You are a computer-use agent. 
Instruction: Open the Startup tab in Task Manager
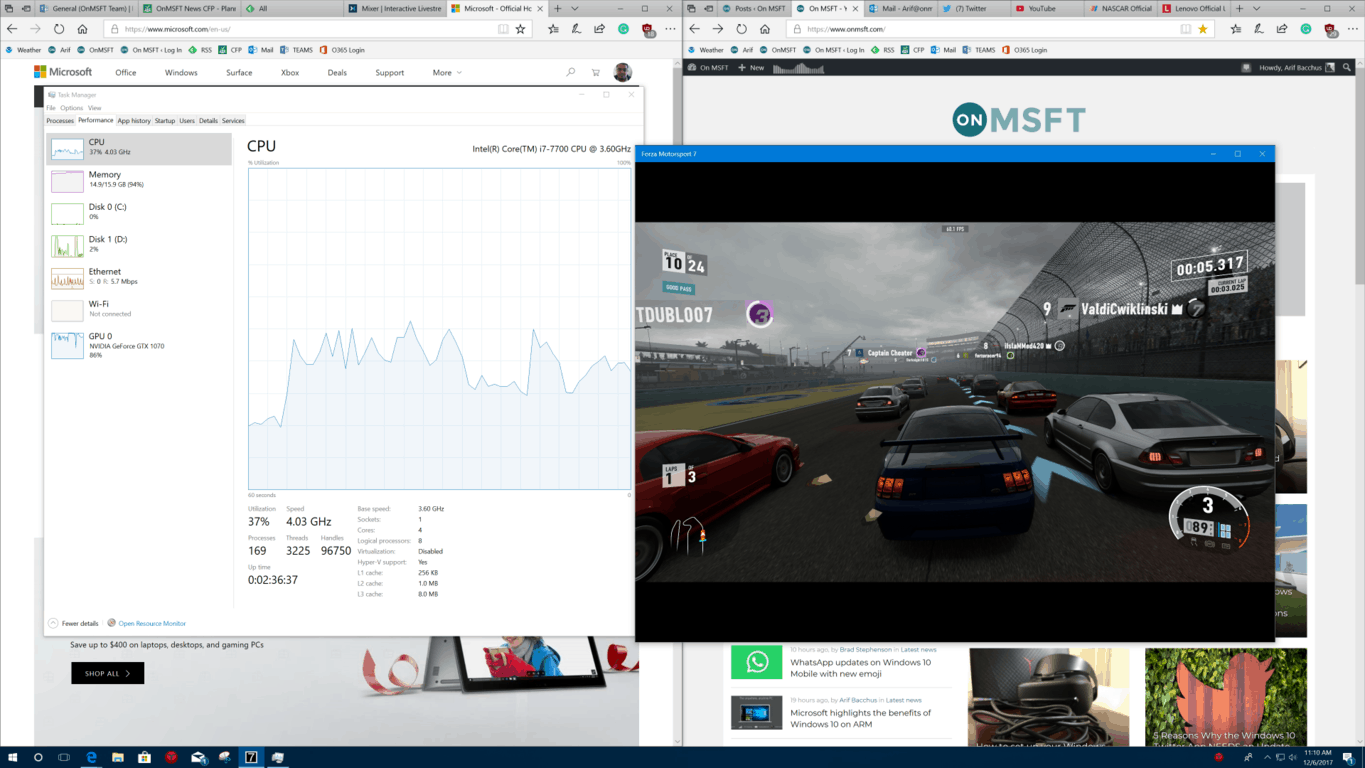(x=165, y=120)
